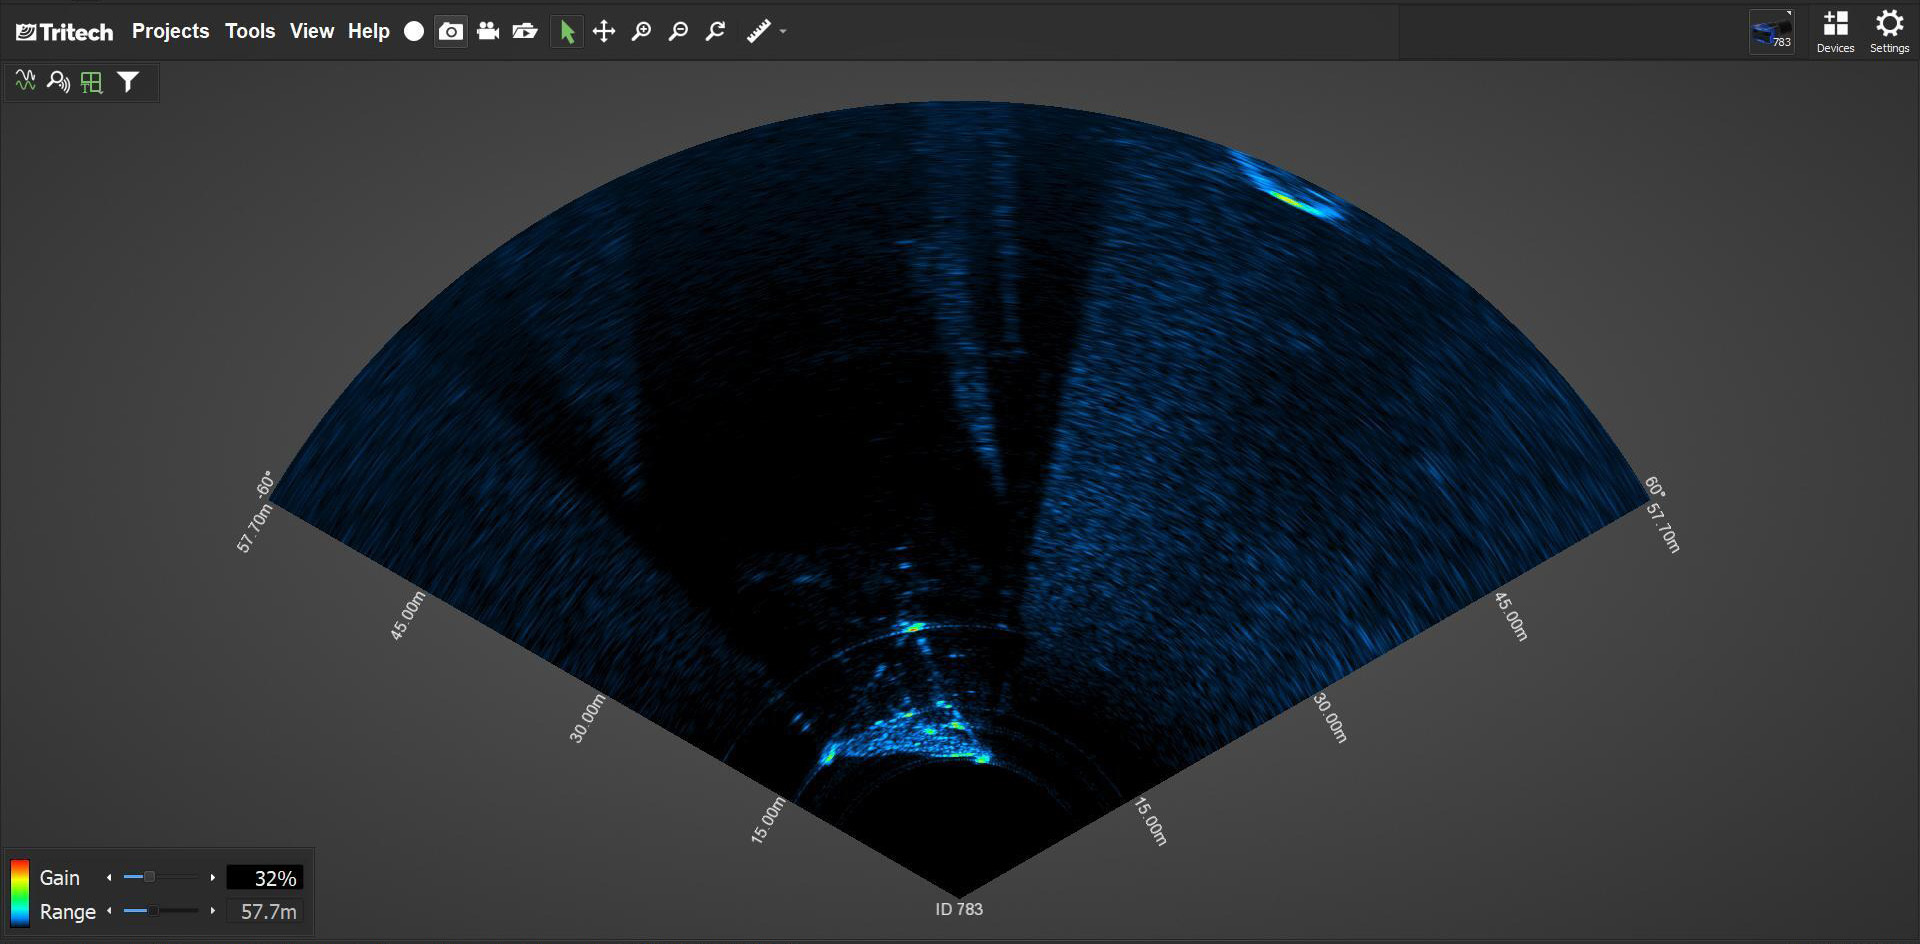Click the record button in toolbar
This screenshot has height=944, width=1920.
(414, 32)
